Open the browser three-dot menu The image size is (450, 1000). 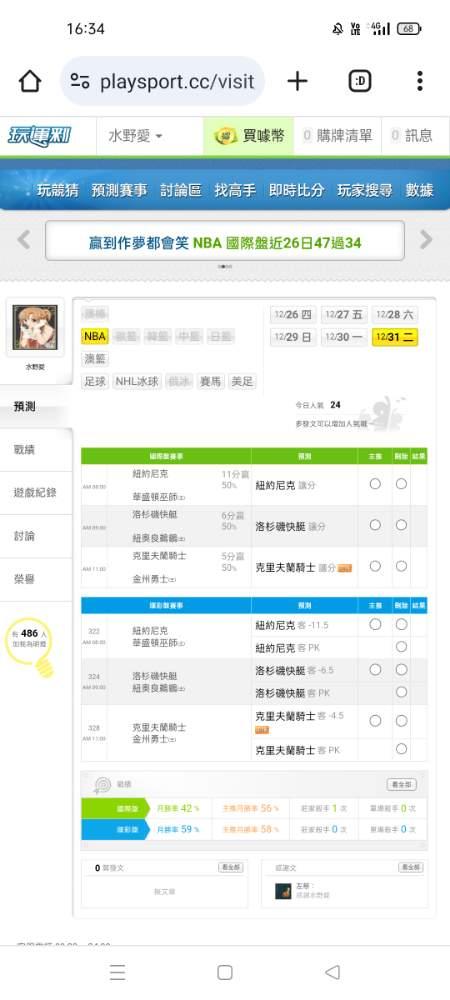[x=419, y=81]
